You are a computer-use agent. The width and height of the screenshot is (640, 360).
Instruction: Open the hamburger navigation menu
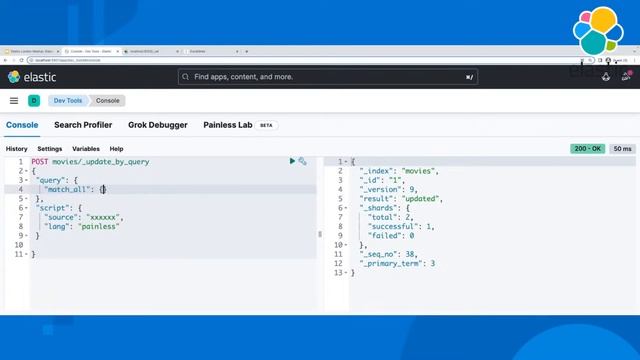click(x=14, y=100)
